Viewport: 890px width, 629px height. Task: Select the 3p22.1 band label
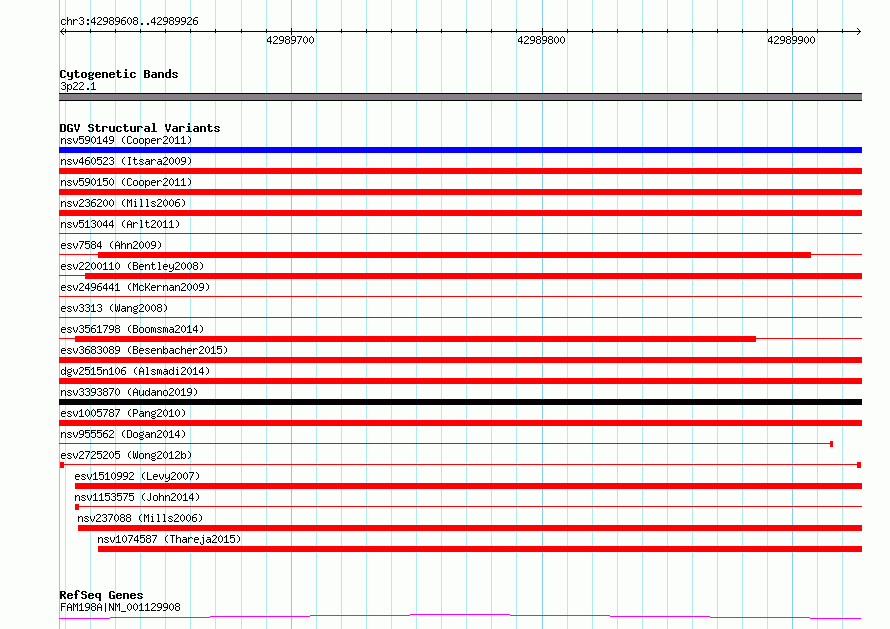[x=78, y=86]
